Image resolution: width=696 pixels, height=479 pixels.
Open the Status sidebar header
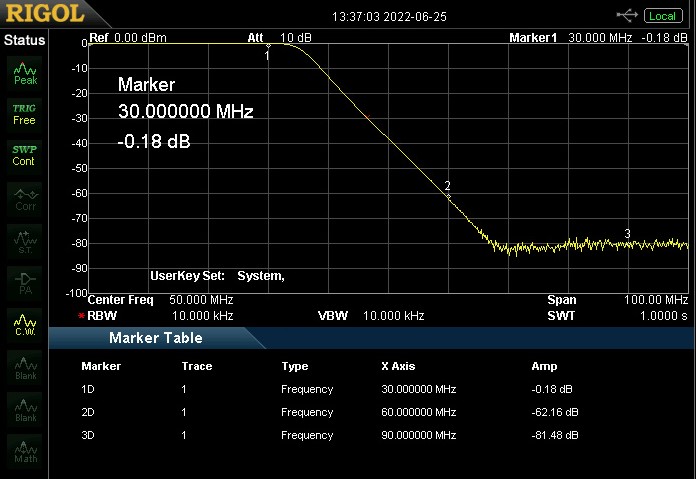pyautogui.click(x=24, y=40)
